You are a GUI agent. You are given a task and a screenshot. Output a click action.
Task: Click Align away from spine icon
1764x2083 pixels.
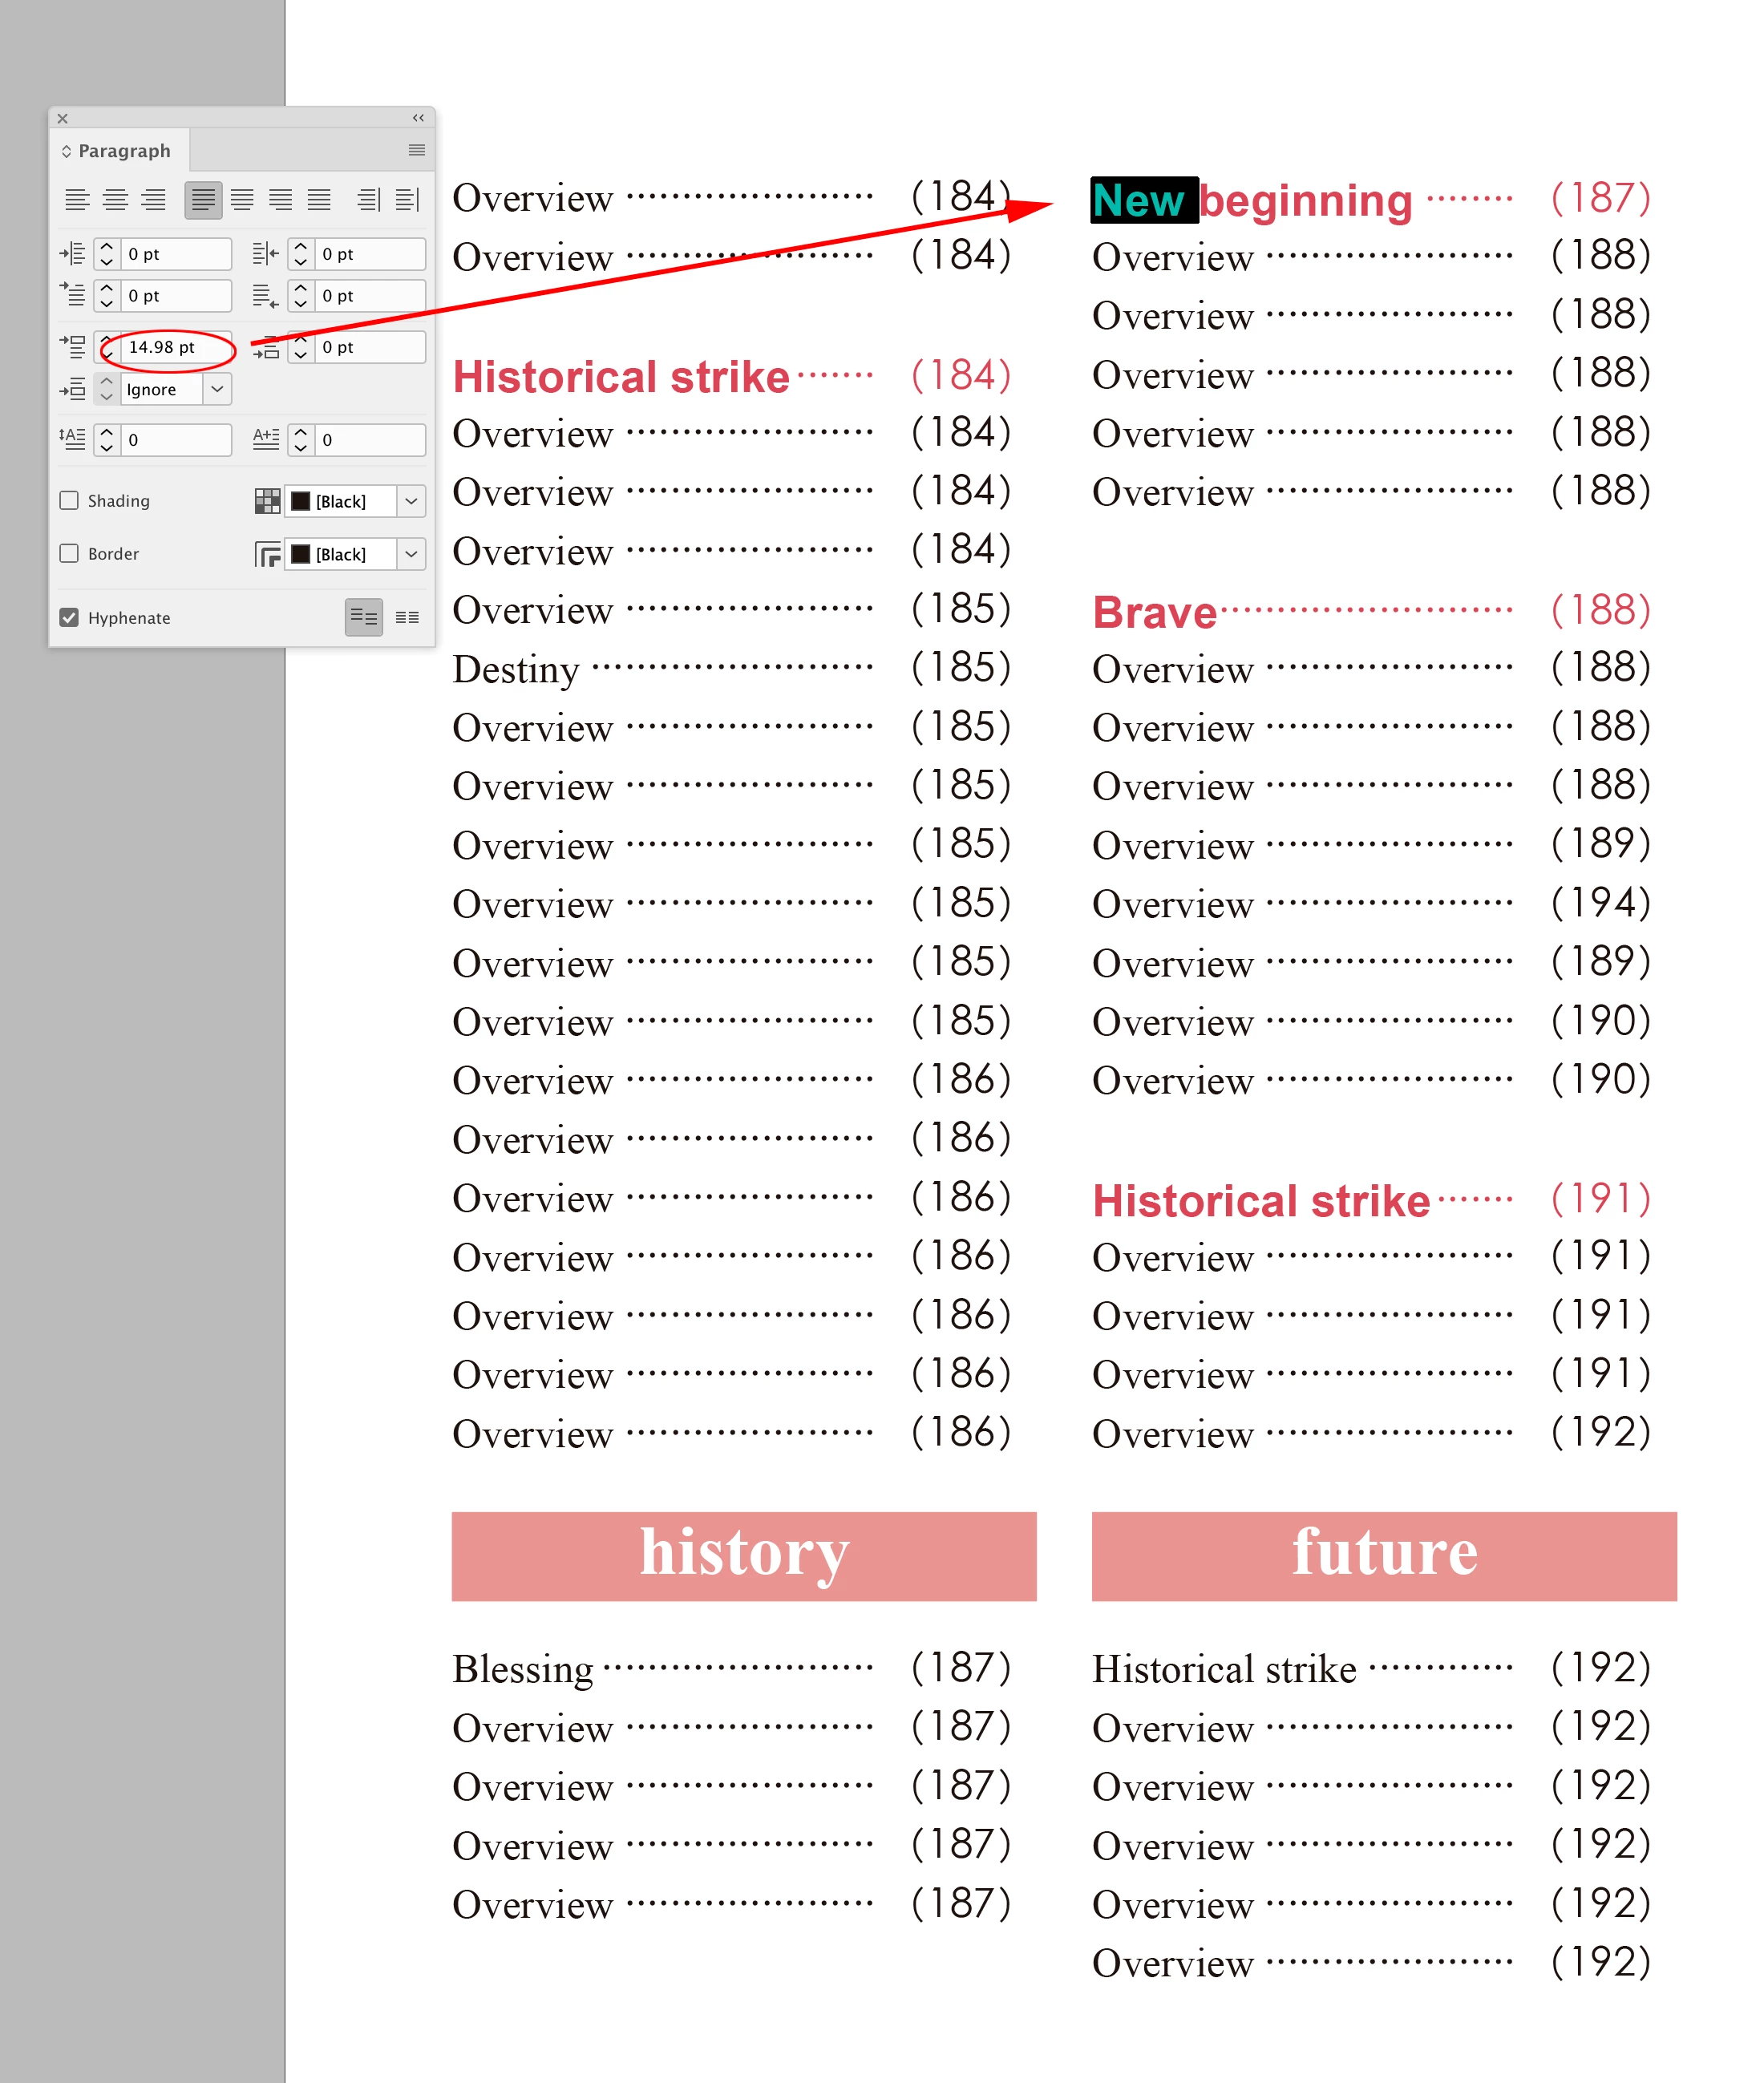point(407,200)
